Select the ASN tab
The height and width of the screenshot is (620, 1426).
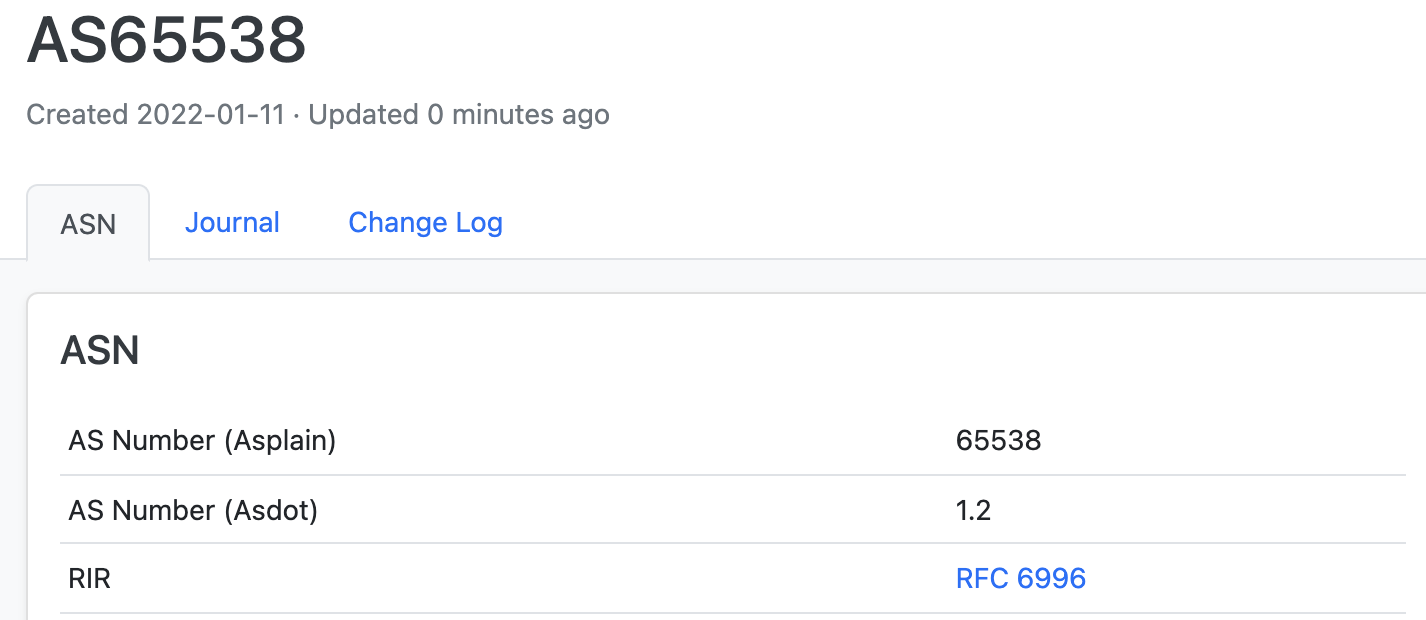coord(88,223)
